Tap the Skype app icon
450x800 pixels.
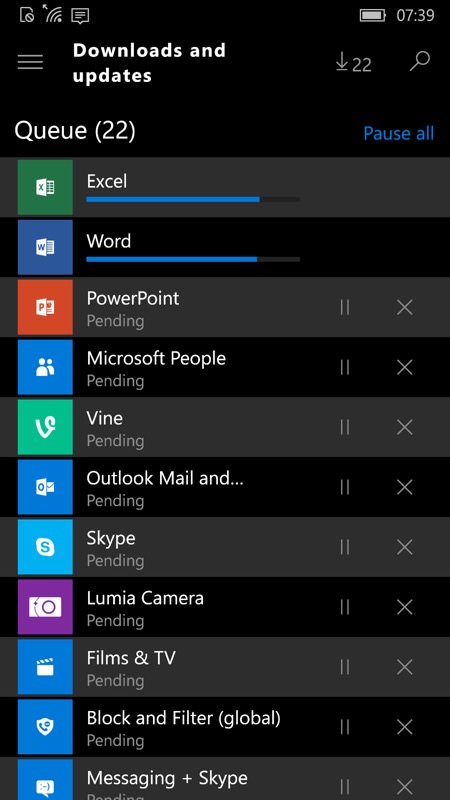point(45,547)
